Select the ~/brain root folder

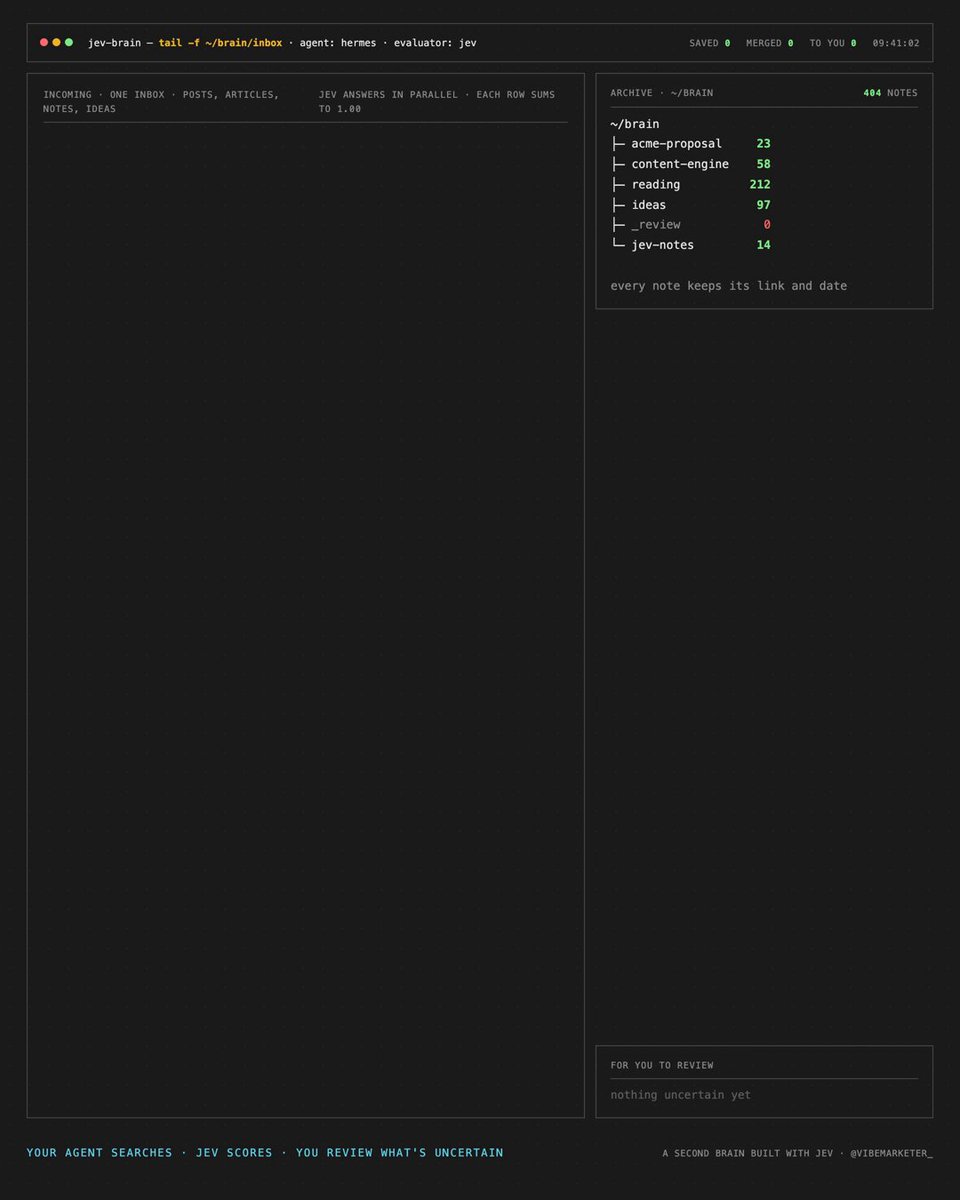pyautogui.click(x=635, y=124)
